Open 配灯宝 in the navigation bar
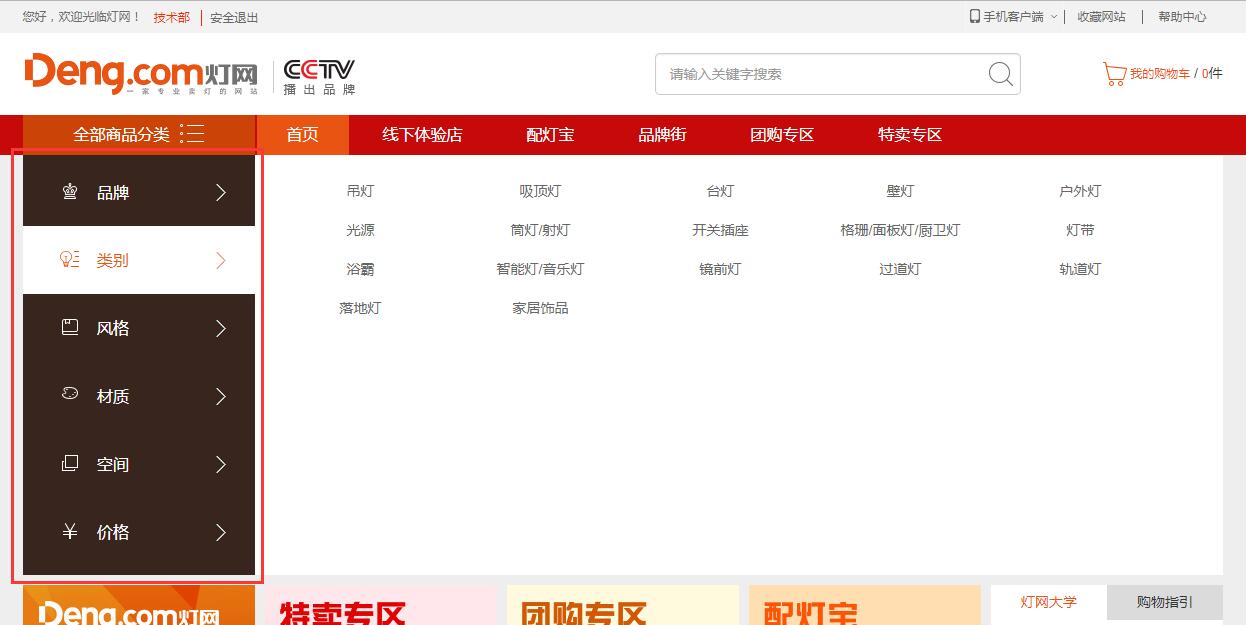Screen dimensions: 1246x625 click(x=550, y=135)
